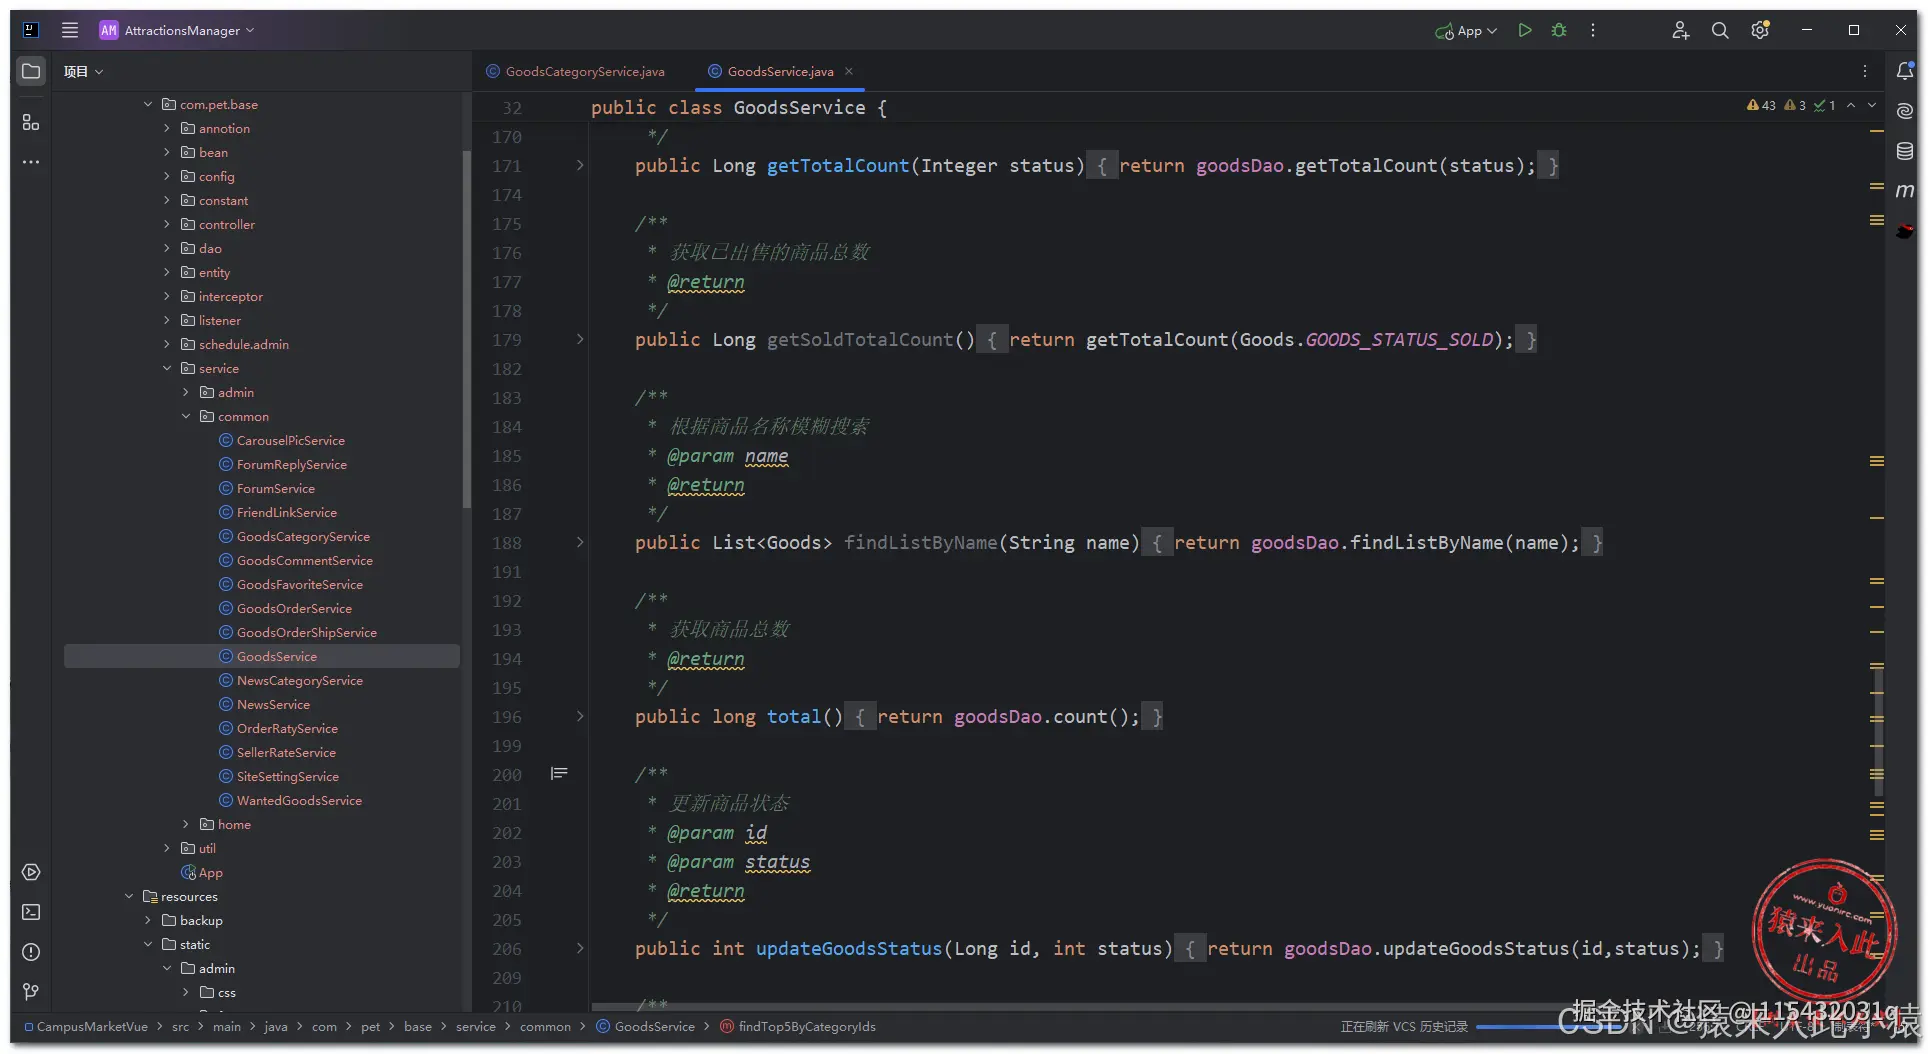Toggle the Project tool window
1928x1054 pixels.
click(x=31, y=71)
